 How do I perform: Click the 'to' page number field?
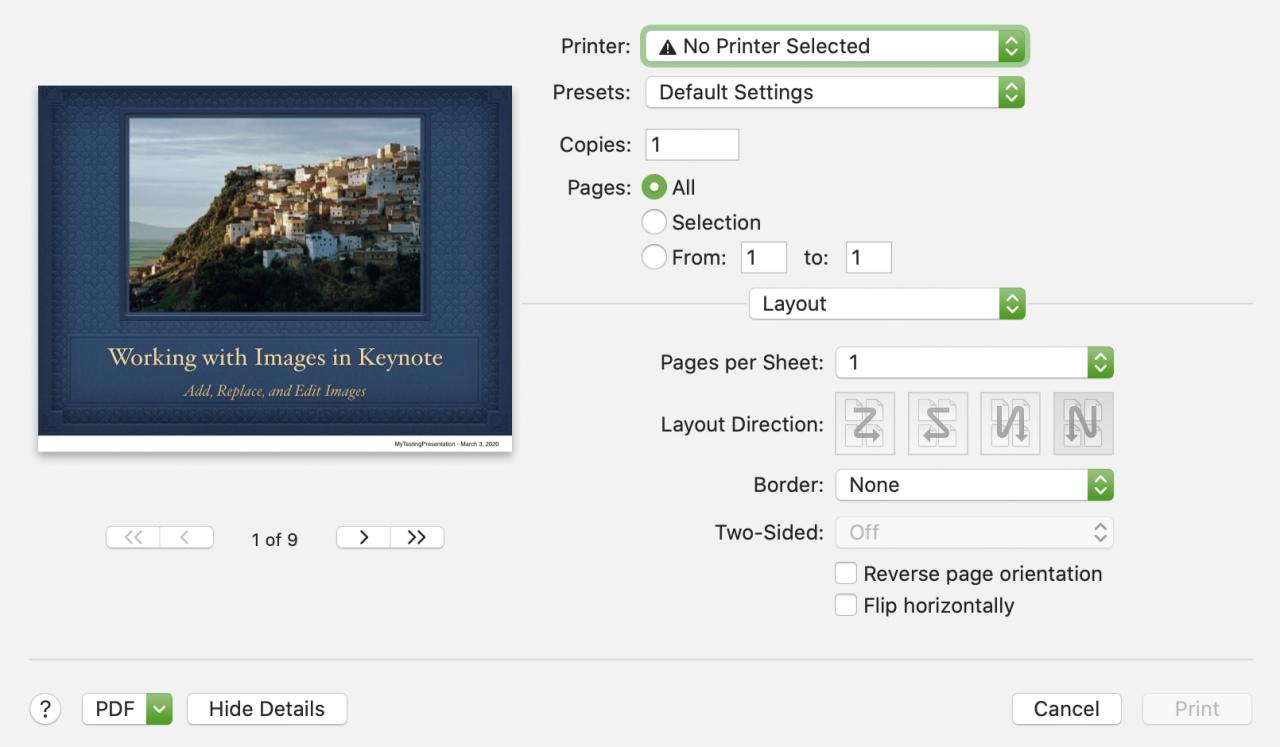point(868,257)
